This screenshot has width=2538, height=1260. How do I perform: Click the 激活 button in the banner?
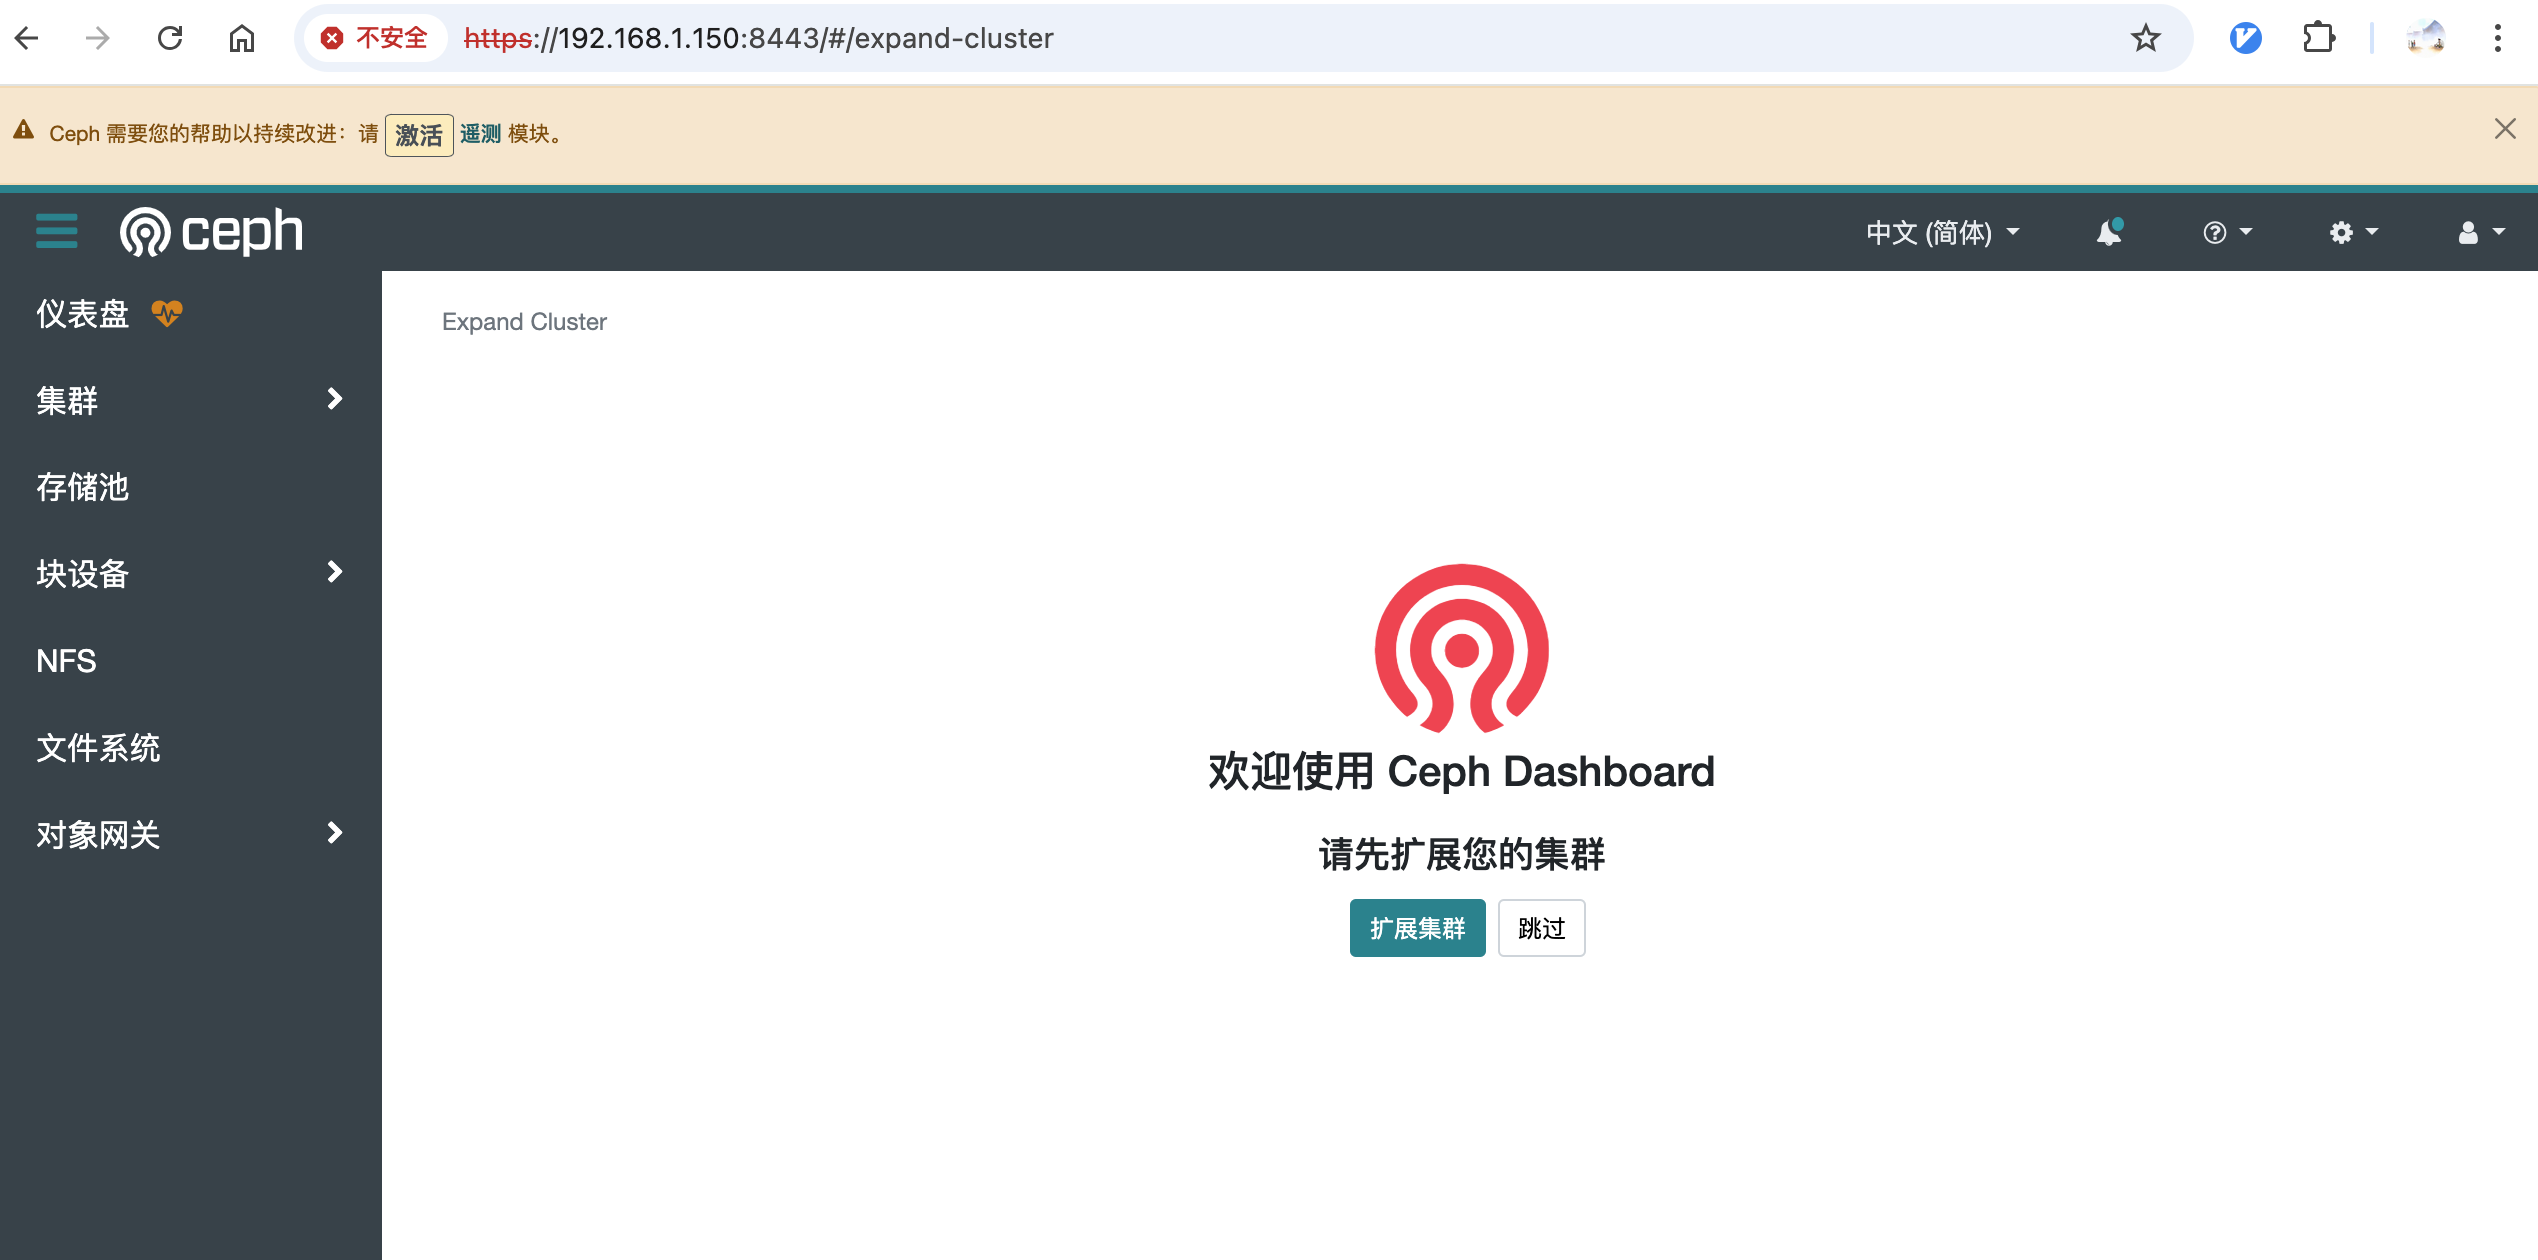418,134
